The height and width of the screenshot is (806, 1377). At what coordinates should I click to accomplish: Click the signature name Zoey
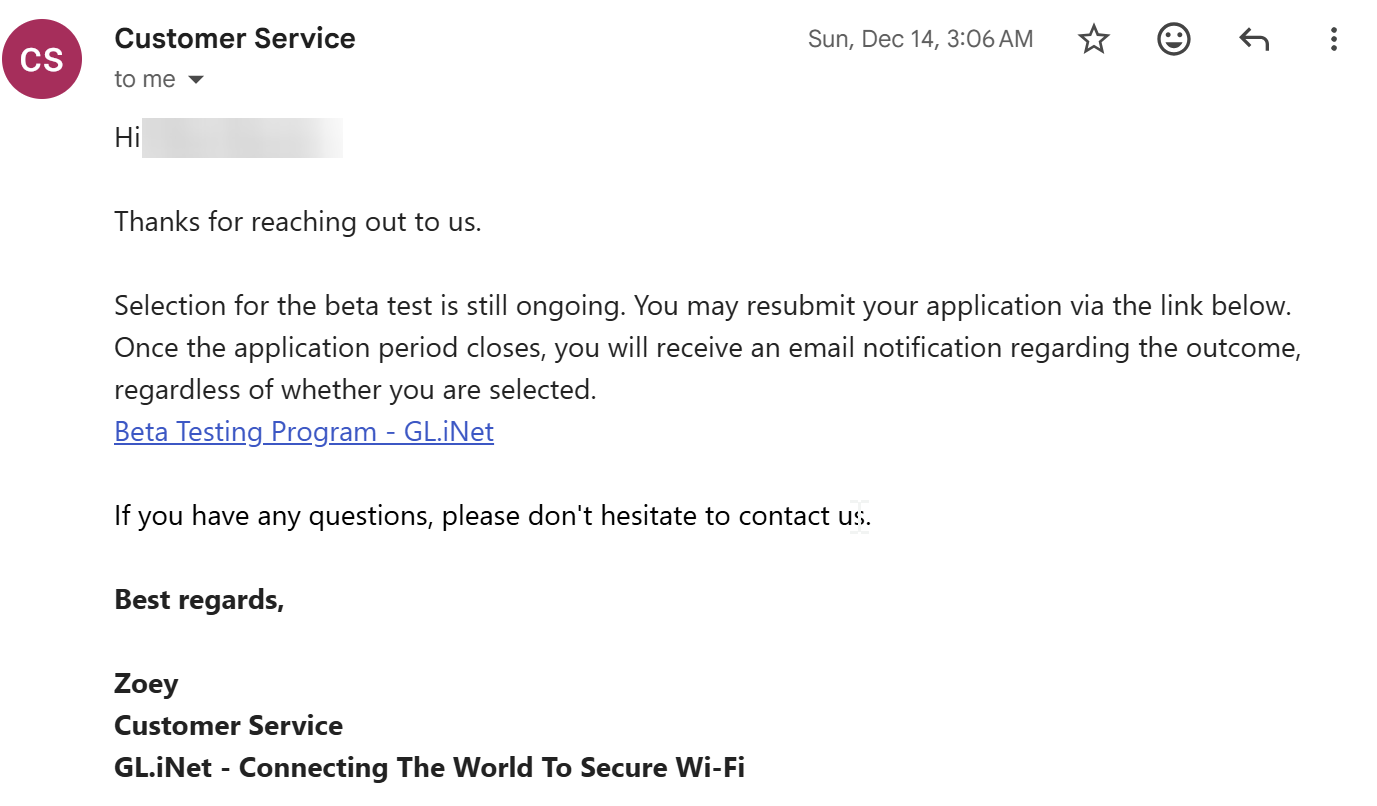(x=146, y=684)
